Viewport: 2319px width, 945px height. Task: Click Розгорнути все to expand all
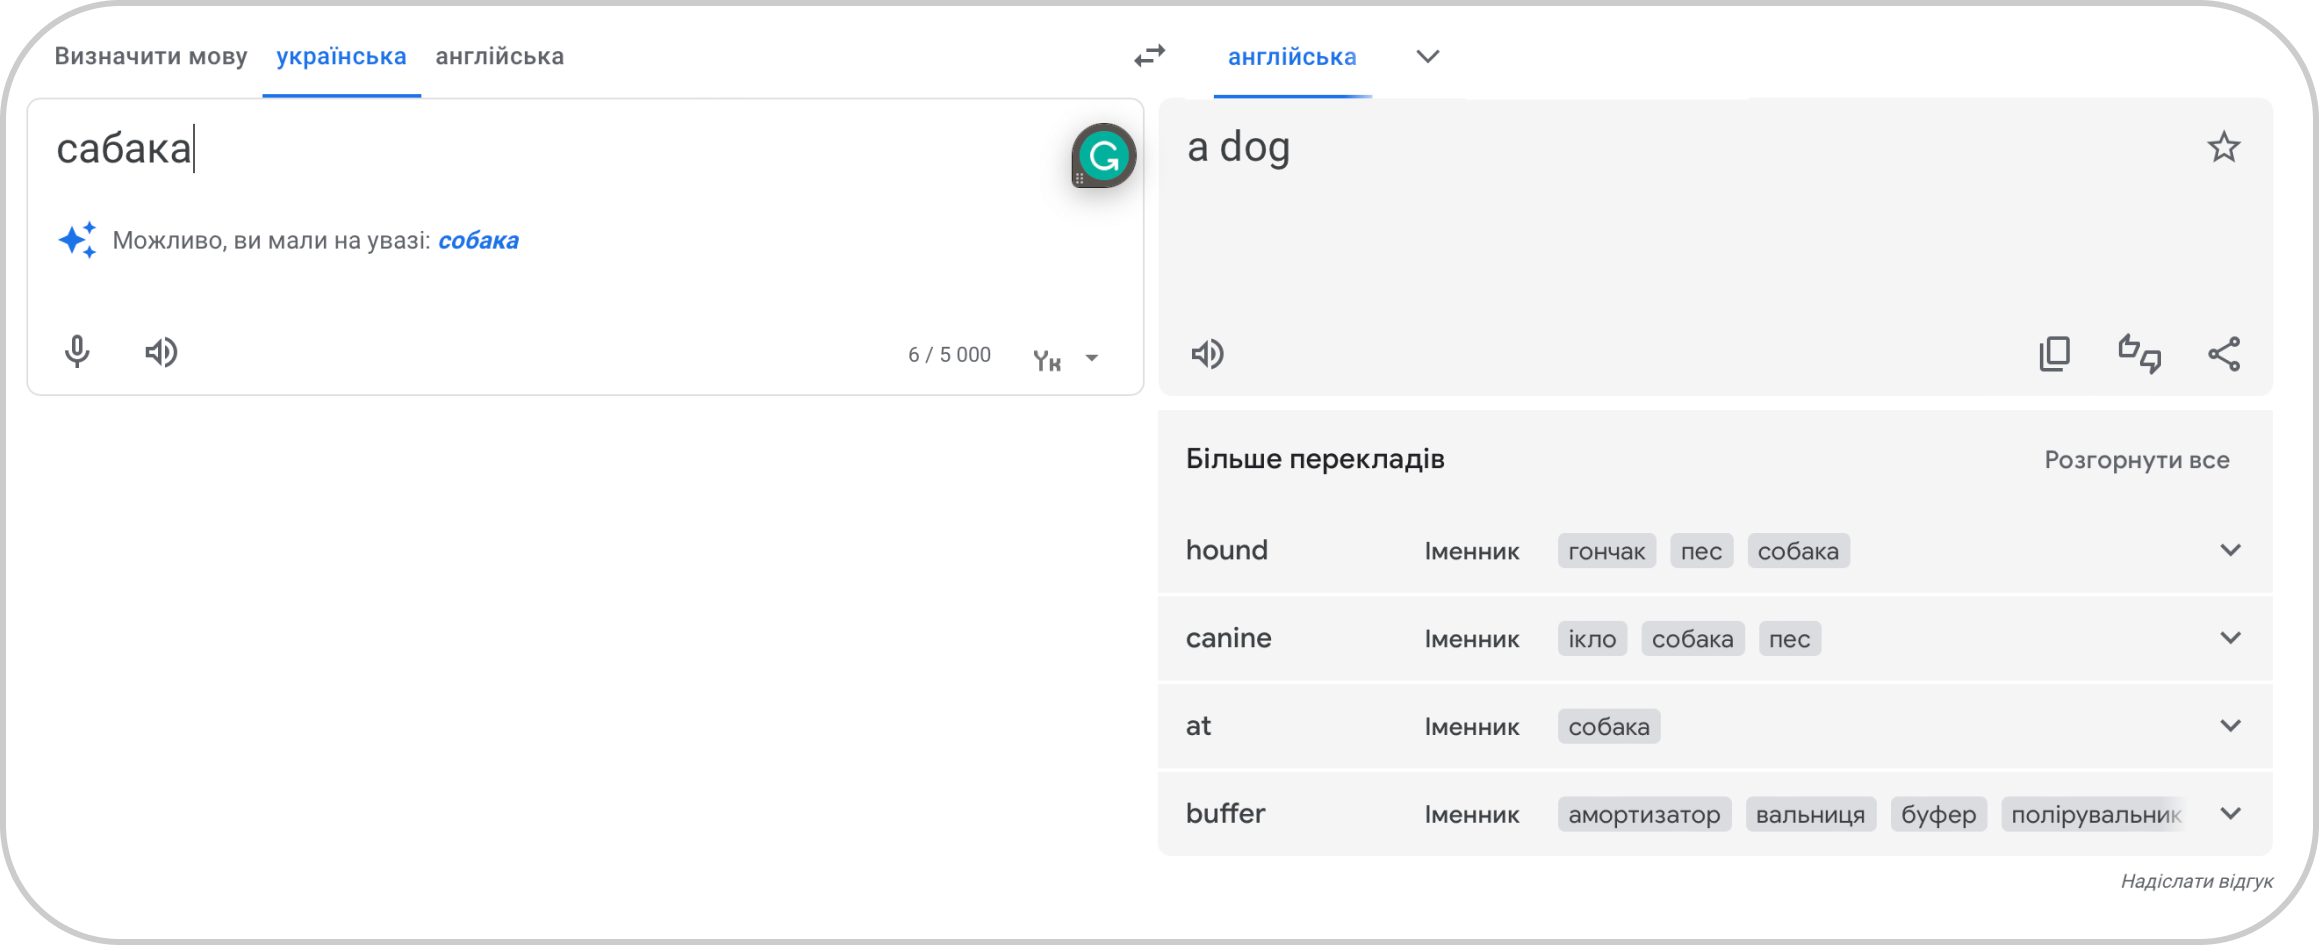[x=2137, y=460]
